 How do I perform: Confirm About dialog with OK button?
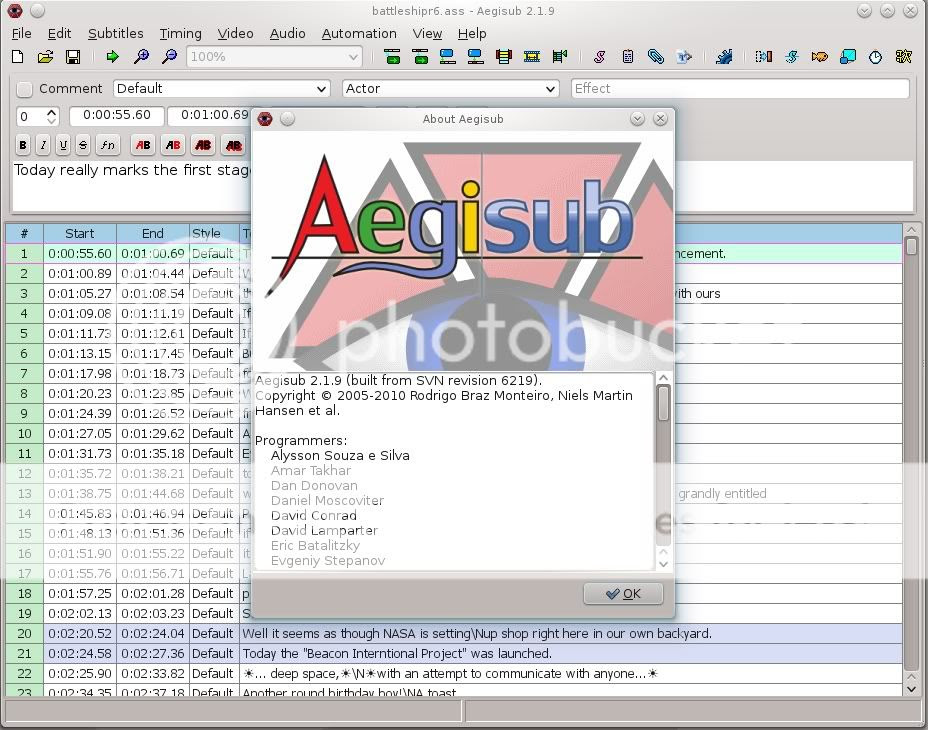pyautogui.click(x=623, y=594)
